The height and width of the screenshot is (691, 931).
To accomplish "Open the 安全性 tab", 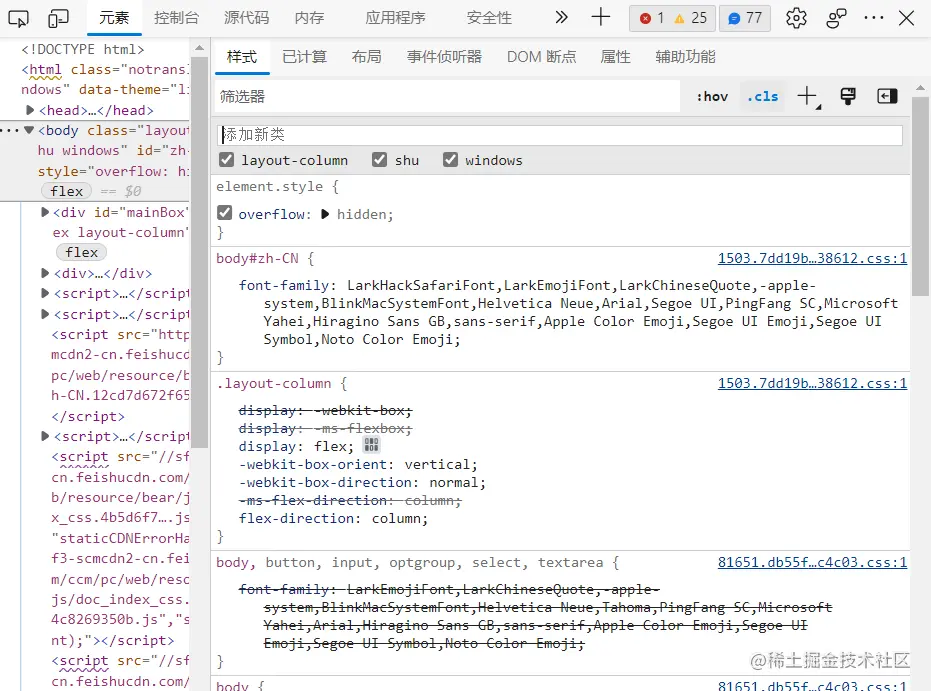I will (x=489, y=18).
